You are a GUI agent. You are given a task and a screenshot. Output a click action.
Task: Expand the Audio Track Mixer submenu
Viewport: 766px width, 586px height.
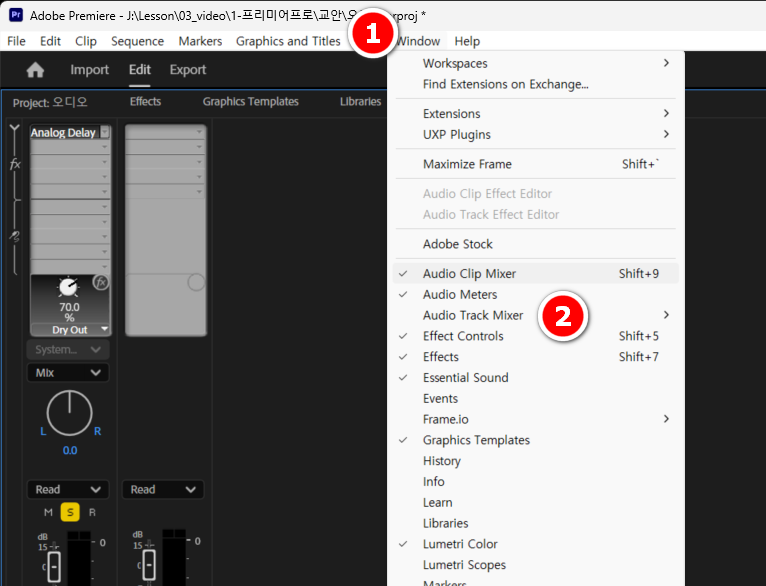click(x=535, y=315)
